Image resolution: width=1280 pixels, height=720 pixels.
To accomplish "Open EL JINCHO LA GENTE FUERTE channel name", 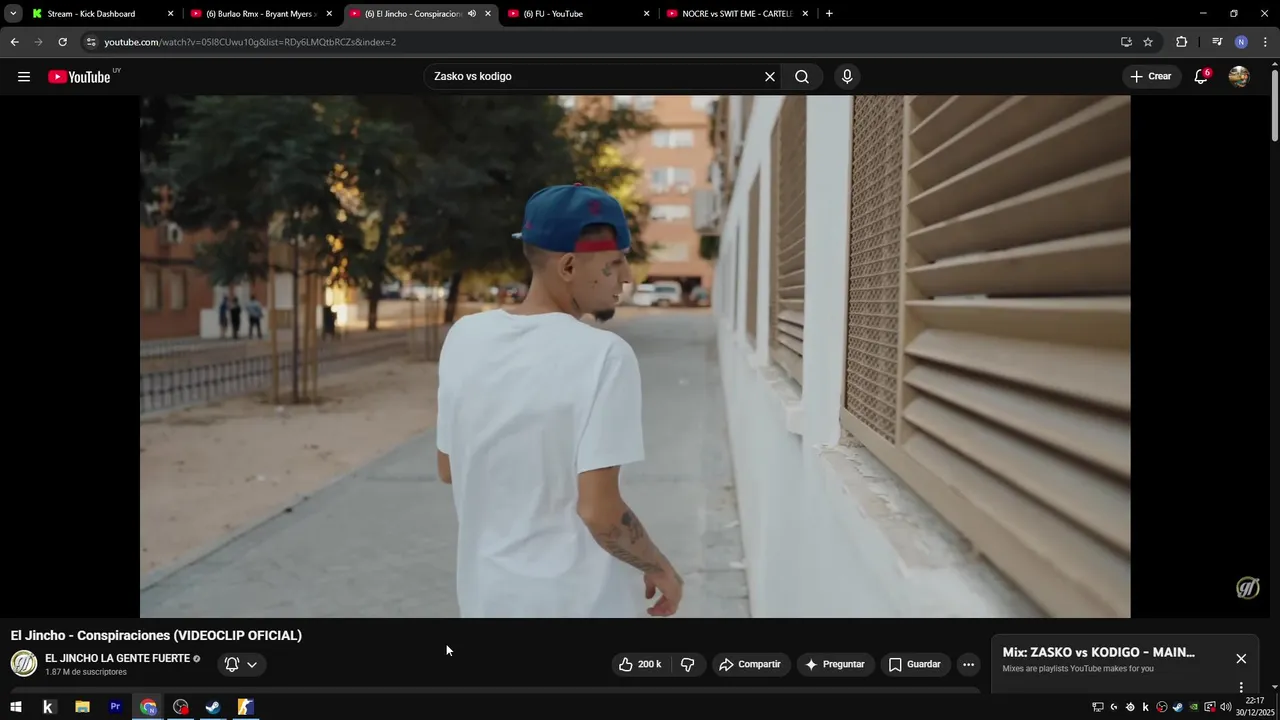I will tap(117, 658).
